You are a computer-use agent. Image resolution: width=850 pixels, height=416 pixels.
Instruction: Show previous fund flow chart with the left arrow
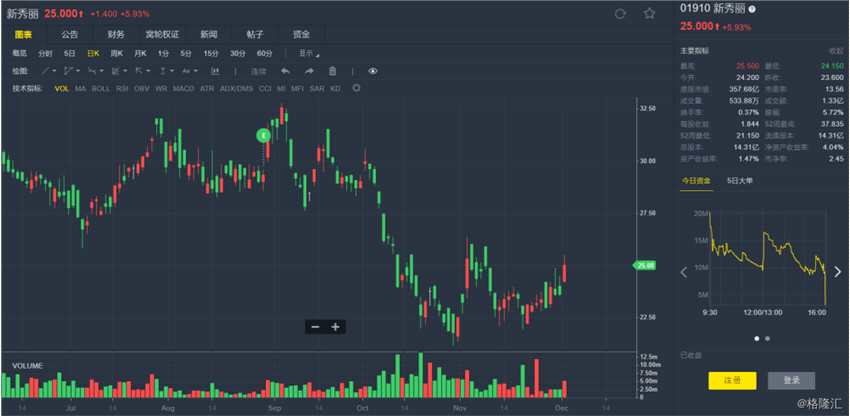[x=684, y=272]
